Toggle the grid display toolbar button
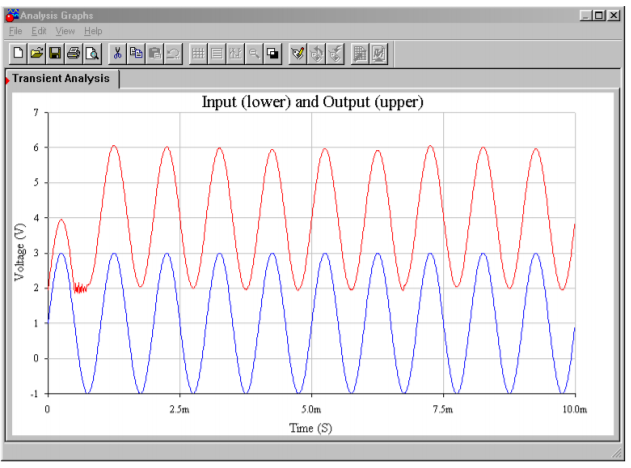 coord(199,53)
